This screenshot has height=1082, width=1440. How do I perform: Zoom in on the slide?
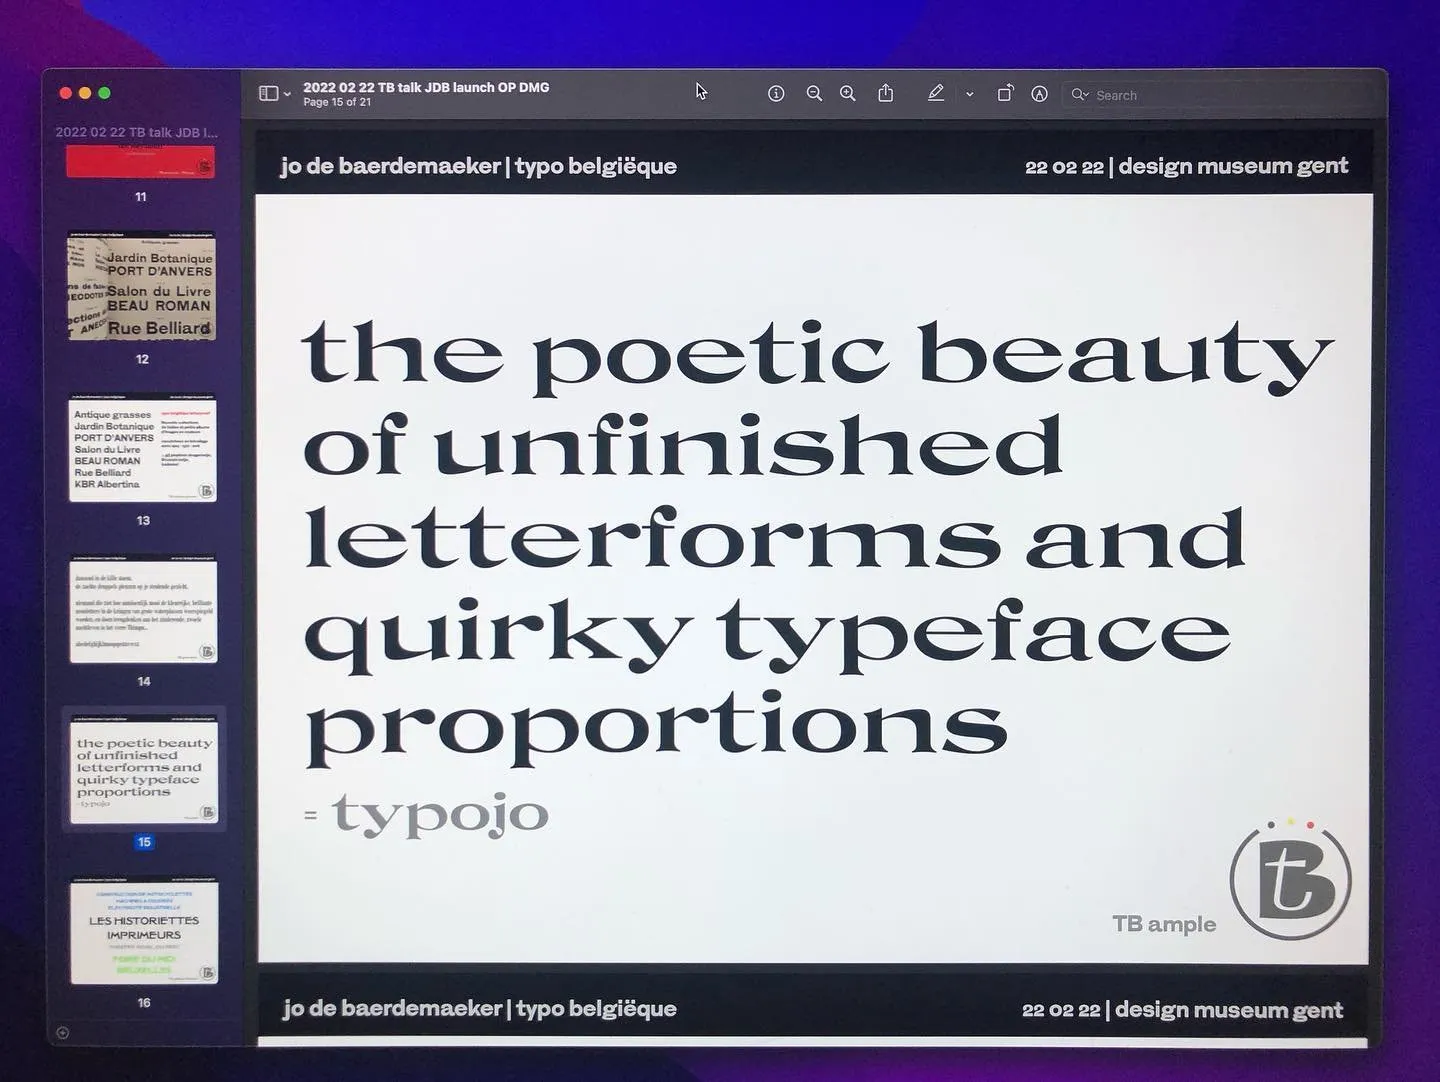(848, 94)
